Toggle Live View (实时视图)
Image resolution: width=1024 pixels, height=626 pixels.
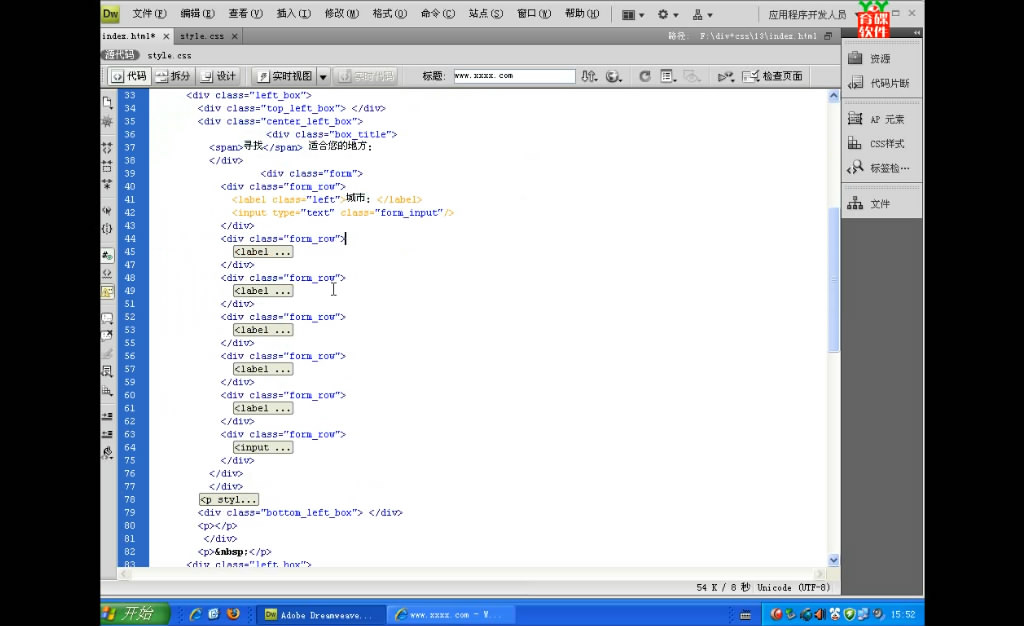coord(284,76)
